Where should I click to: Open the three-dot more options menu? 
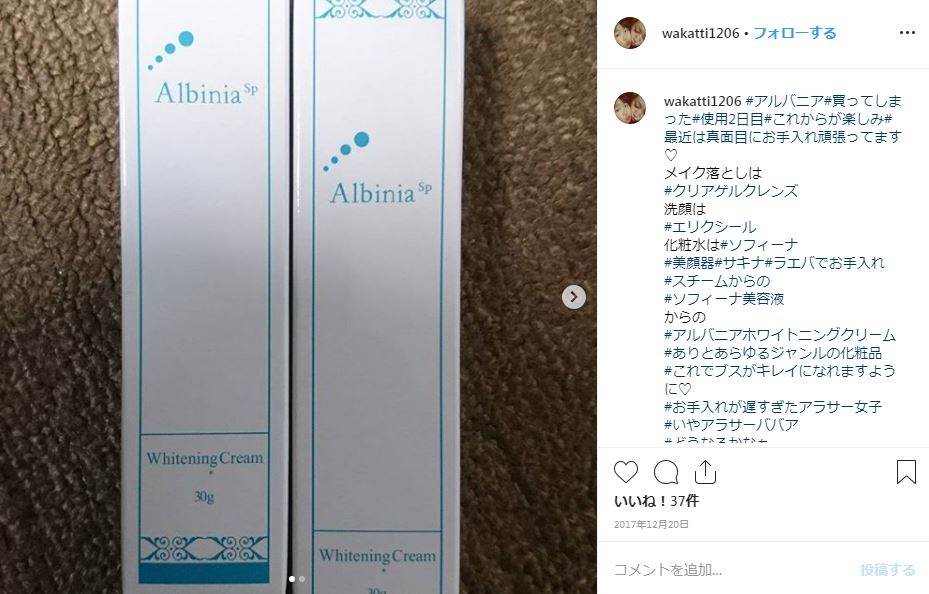(x=907, y=33)
